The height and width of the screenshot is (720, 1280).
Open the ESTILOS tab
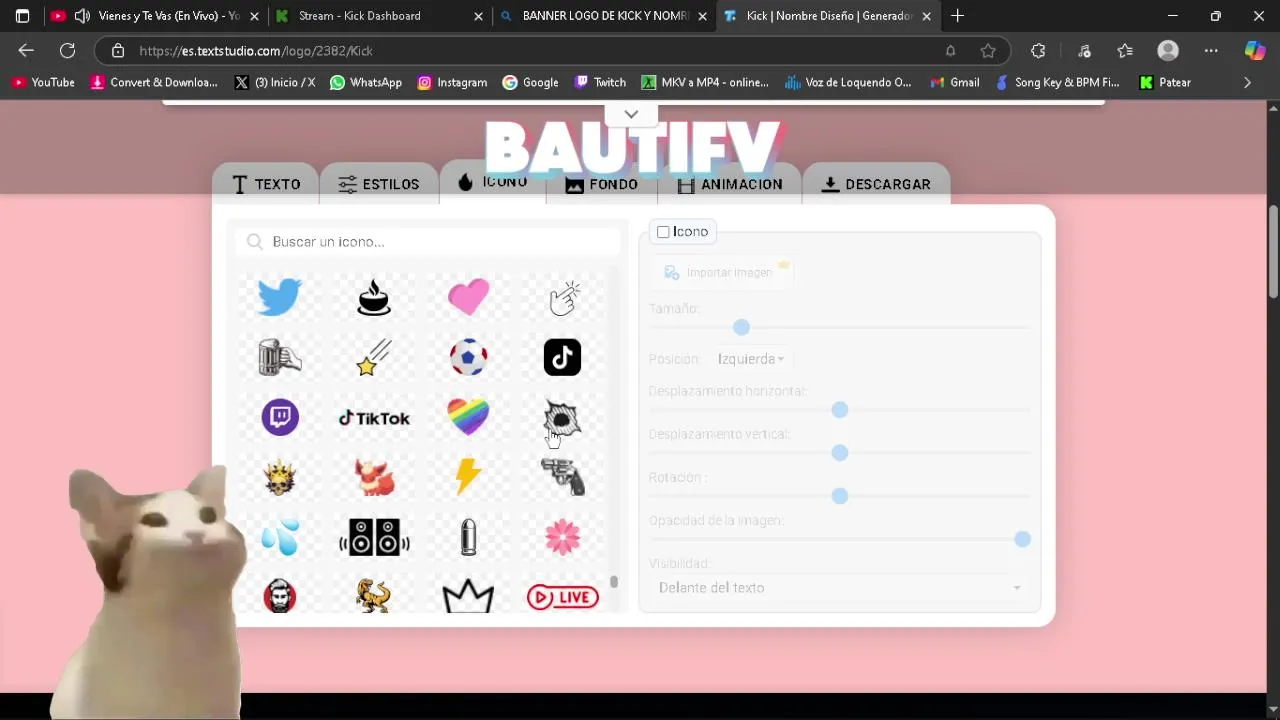tap(378, 184)
